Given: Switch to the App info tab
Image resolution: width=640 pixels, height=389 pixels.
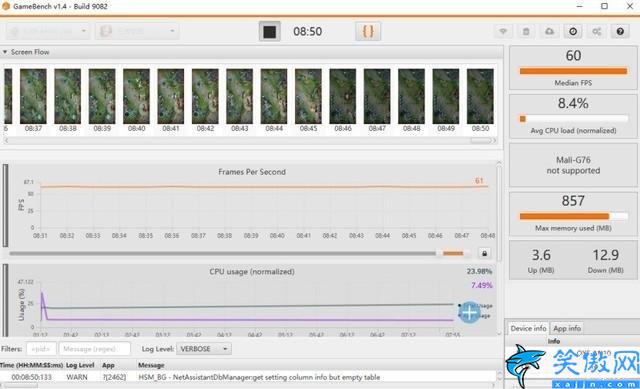Looking at the screenshot, I should click(x=567, y=328).
